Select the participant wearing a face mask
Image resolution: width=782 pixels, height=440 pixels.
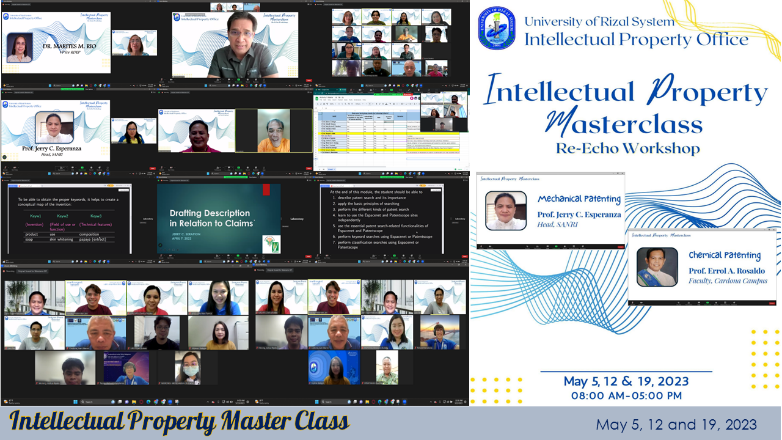coord(189,367)
